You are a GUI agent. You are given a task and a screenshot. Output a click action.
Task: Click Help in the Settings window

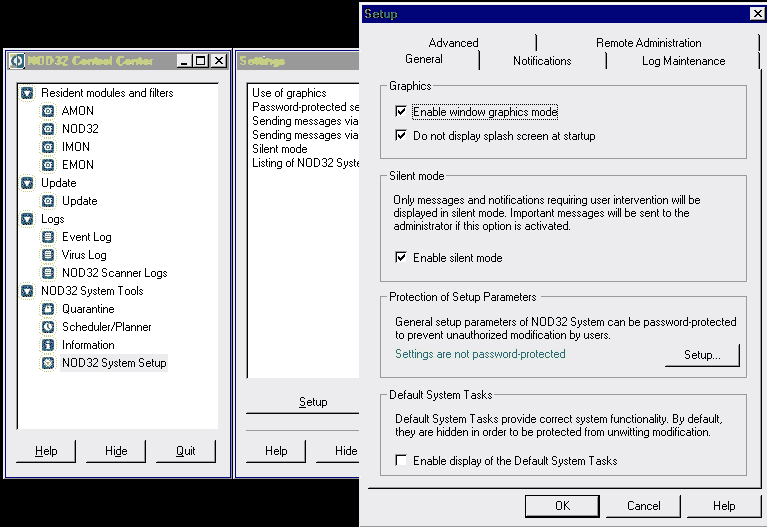click(276, 451)
